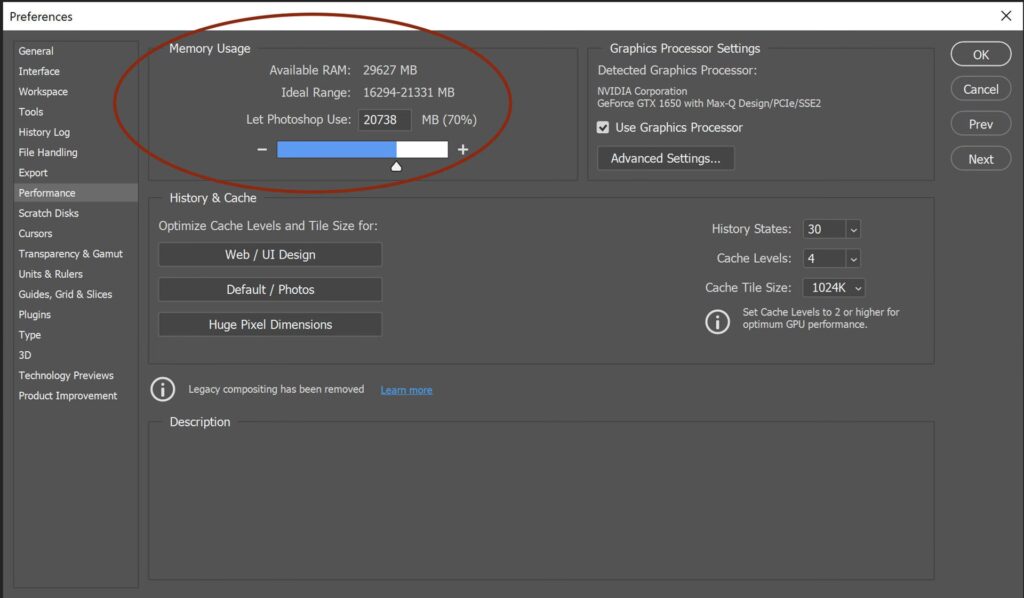Click the info icon near cache levels tip

718,322
